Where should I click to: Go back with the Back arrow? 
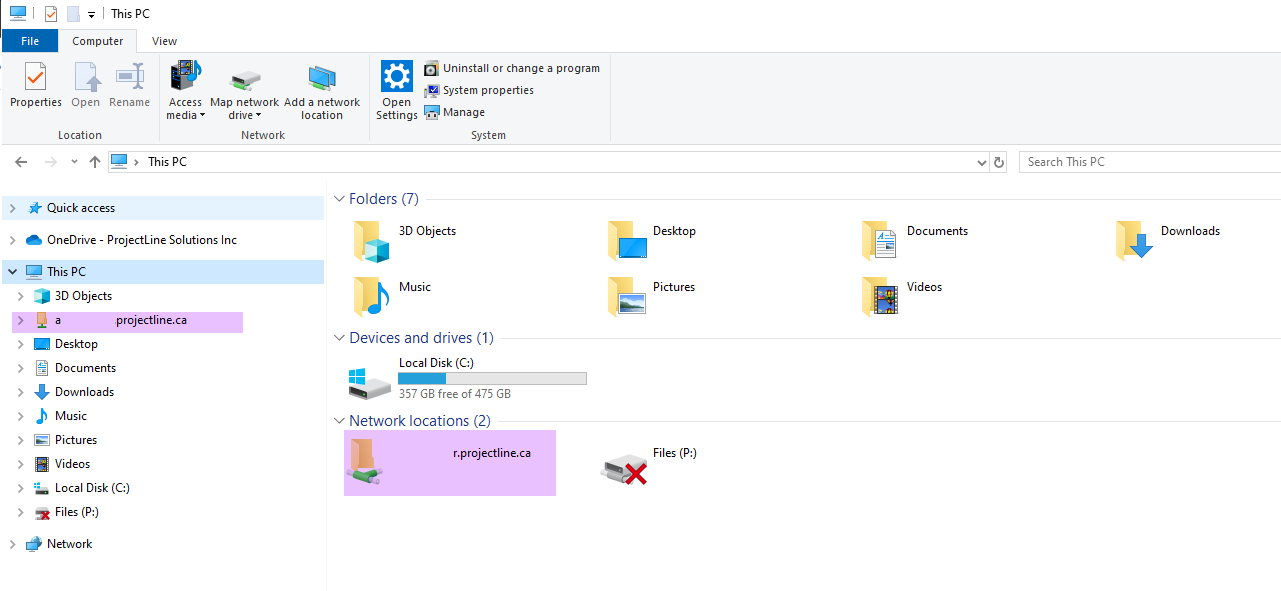click(21, 162)
